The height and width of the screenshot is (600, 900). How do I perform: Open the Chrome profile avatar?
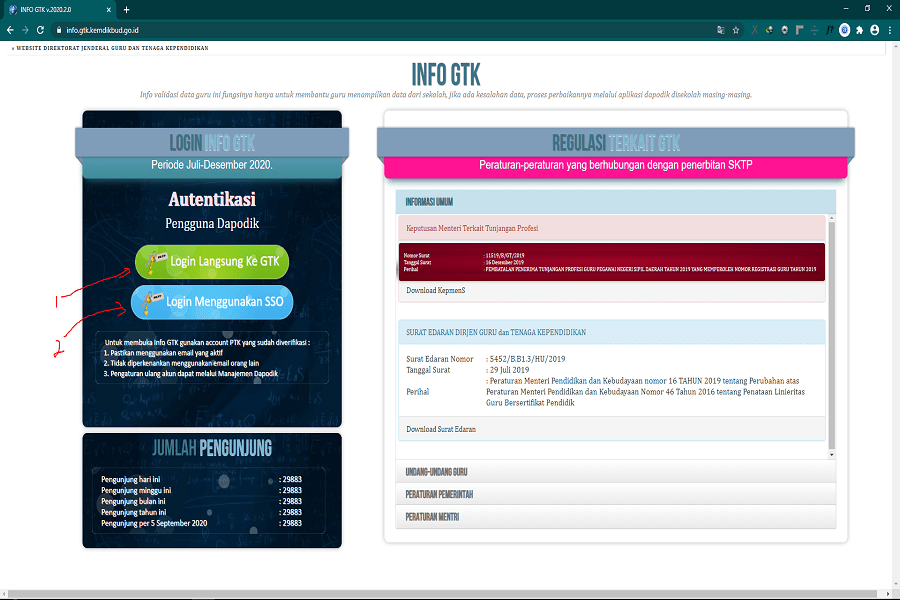(x=875, y=30)
